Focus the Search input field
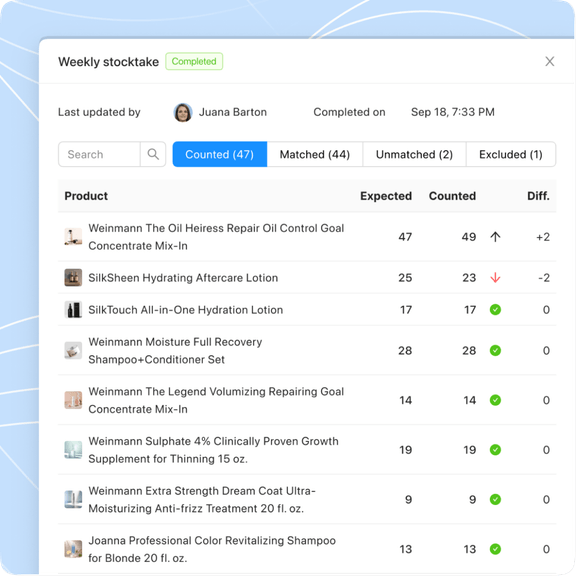The image size is (576, 576). point(99,154)
